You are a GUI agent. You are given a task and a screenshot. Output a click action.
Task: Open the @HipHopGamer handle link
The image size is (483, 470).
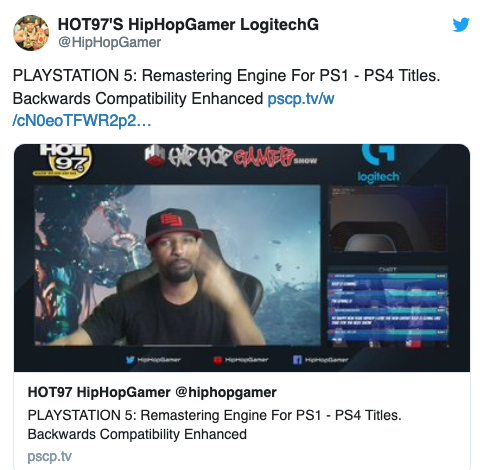[x=109, y=42]
